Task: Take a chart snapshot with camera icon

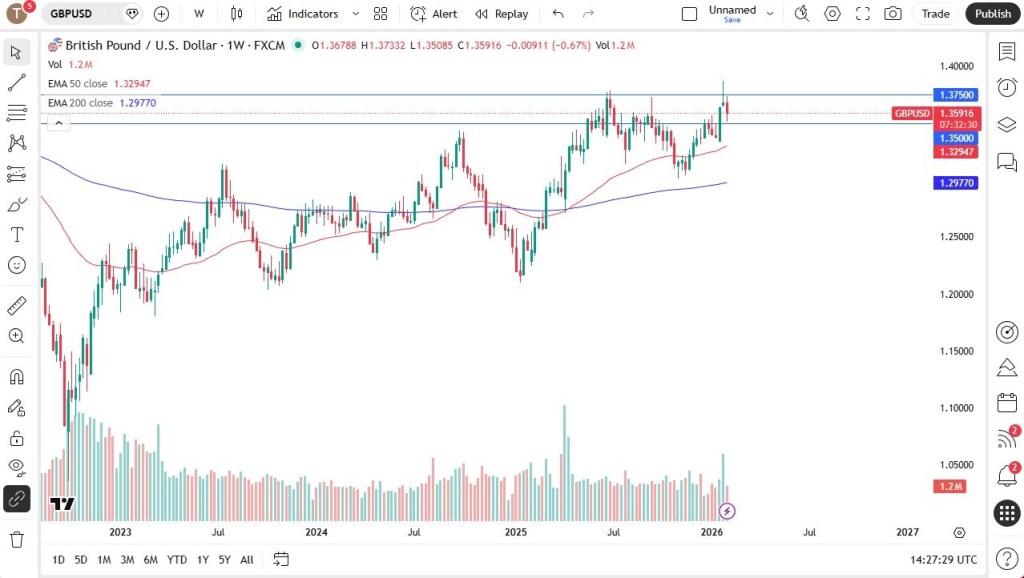Action: point(892,14)
